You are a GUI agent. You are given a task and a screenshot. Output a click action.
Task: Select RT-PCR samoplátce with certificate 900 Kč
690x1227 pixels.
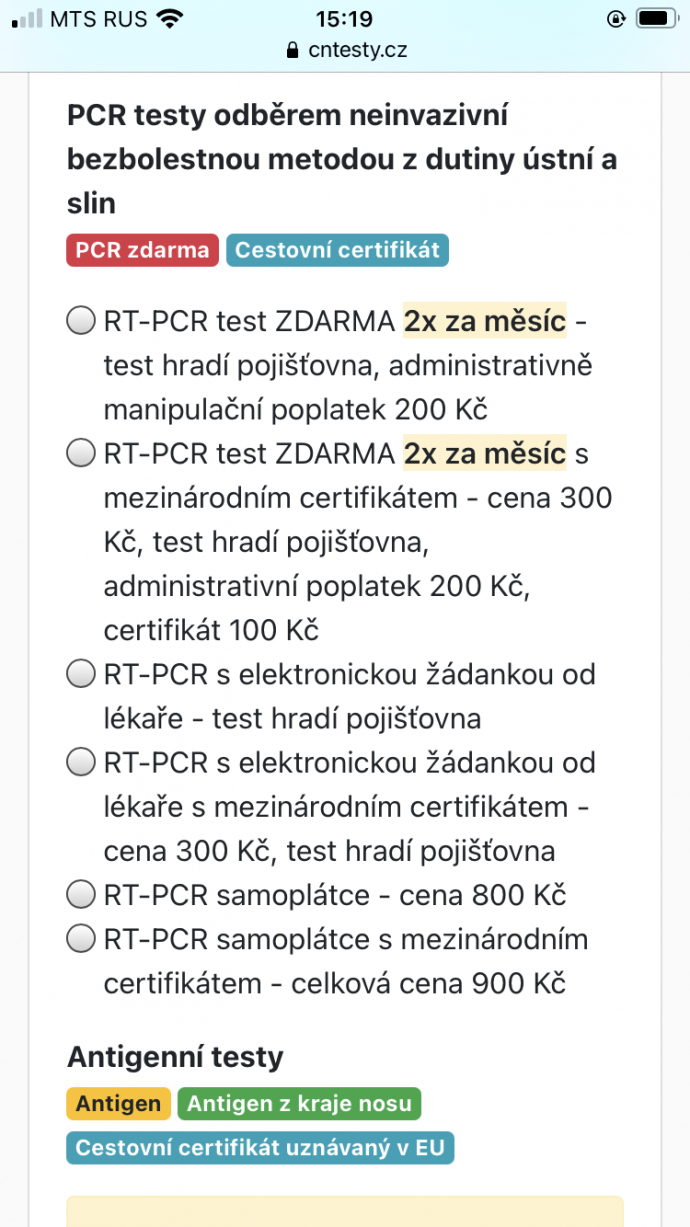coord(80,939)
